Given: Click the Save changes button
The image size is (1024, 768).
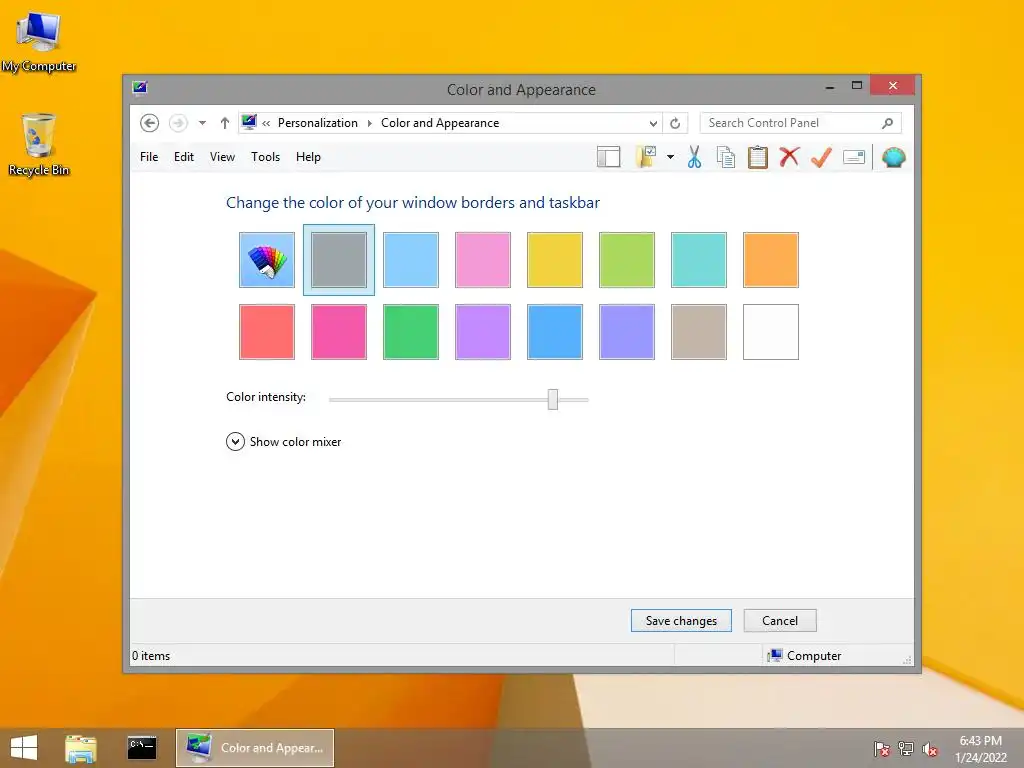Looking at the screenshot, I should pyautogui.click(x=681, y=620).
